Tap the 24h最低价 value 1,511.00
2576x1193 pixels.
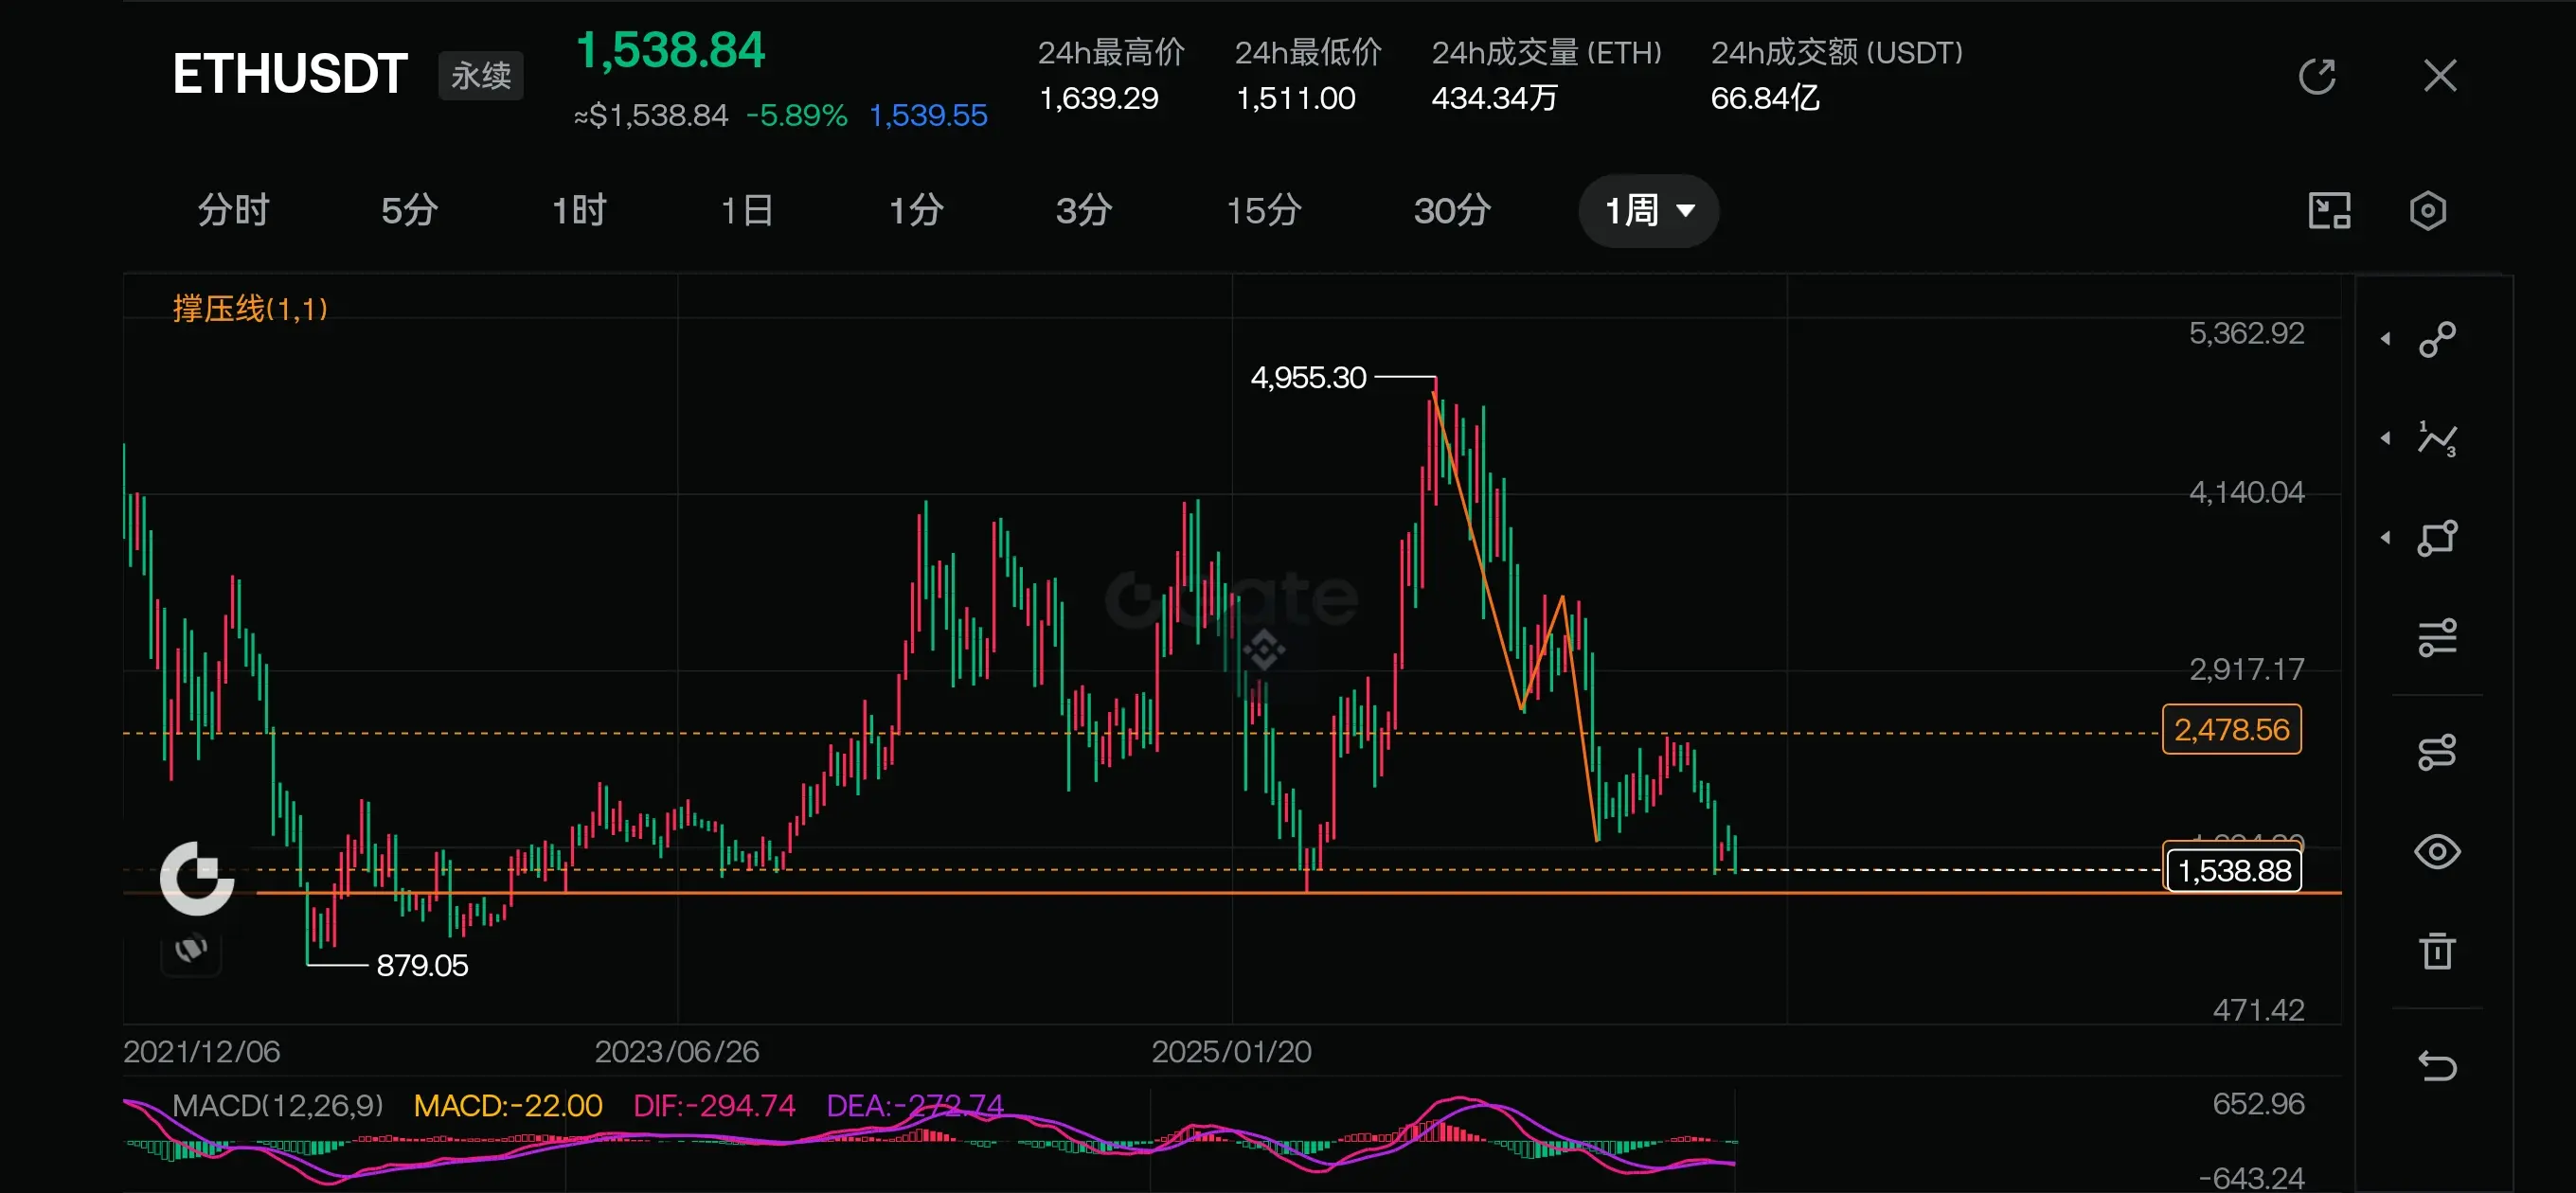click(x=1295, y=98)
